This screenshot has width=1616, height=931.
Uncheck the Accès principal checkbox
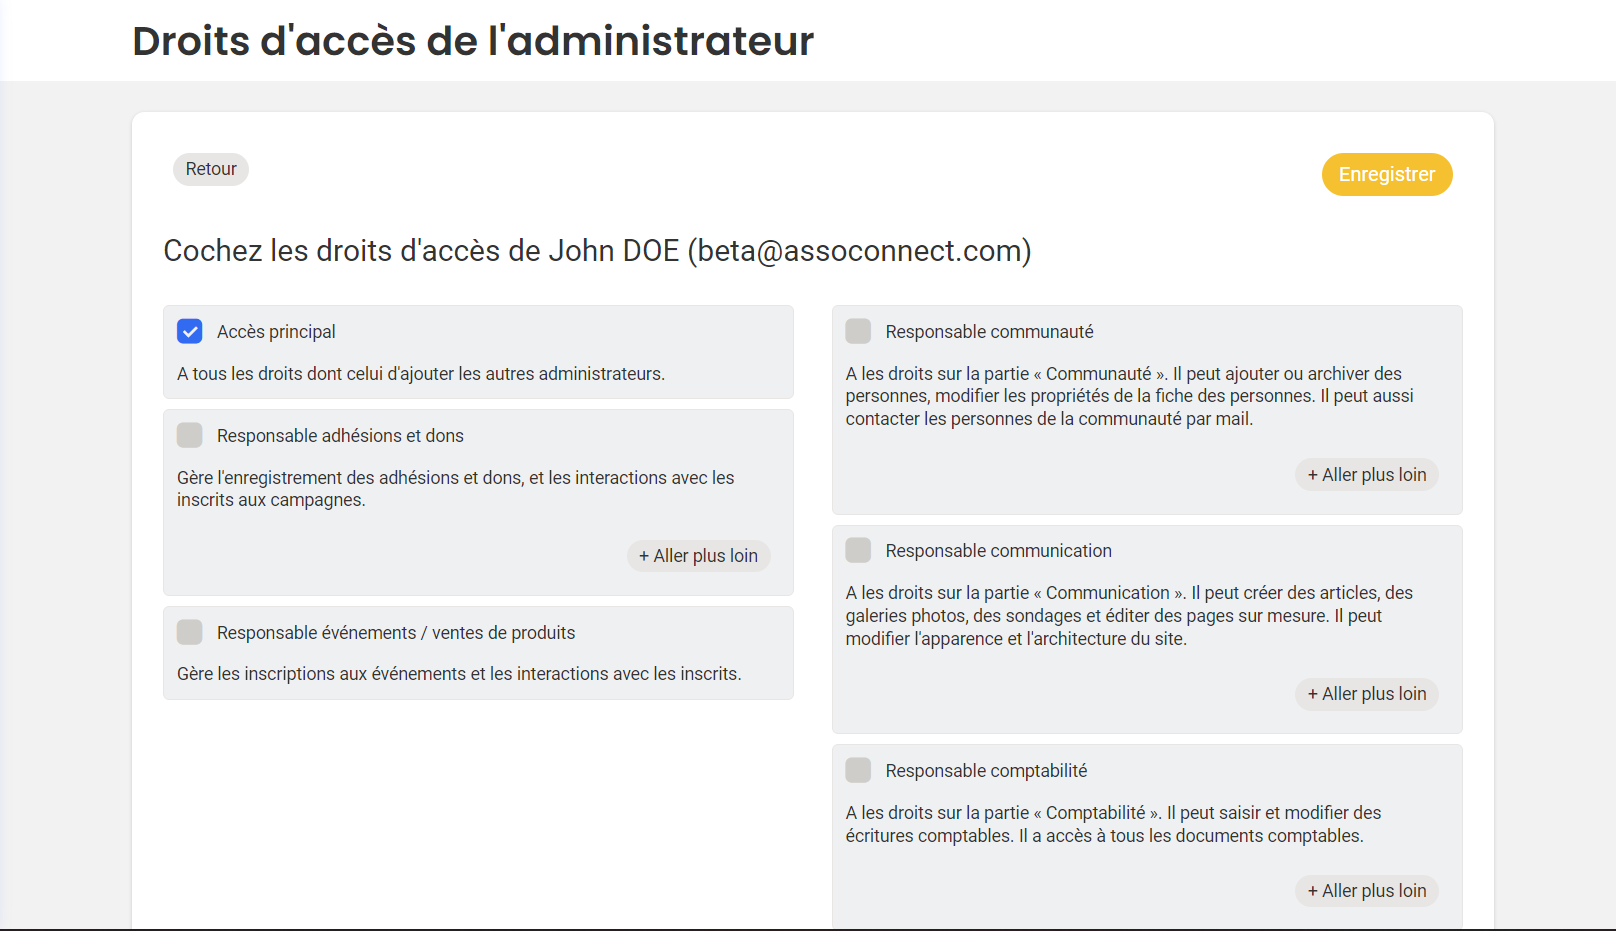click(190, 331)
